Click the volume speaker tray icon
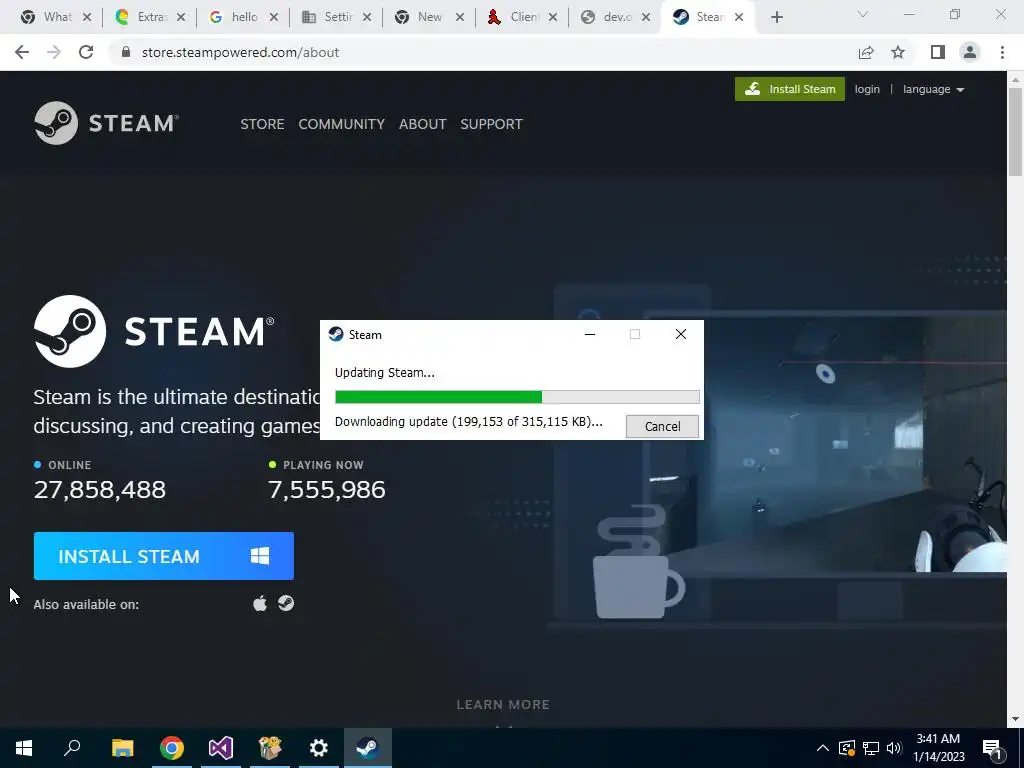The image size is (1024, 768). tap(894, 748)
